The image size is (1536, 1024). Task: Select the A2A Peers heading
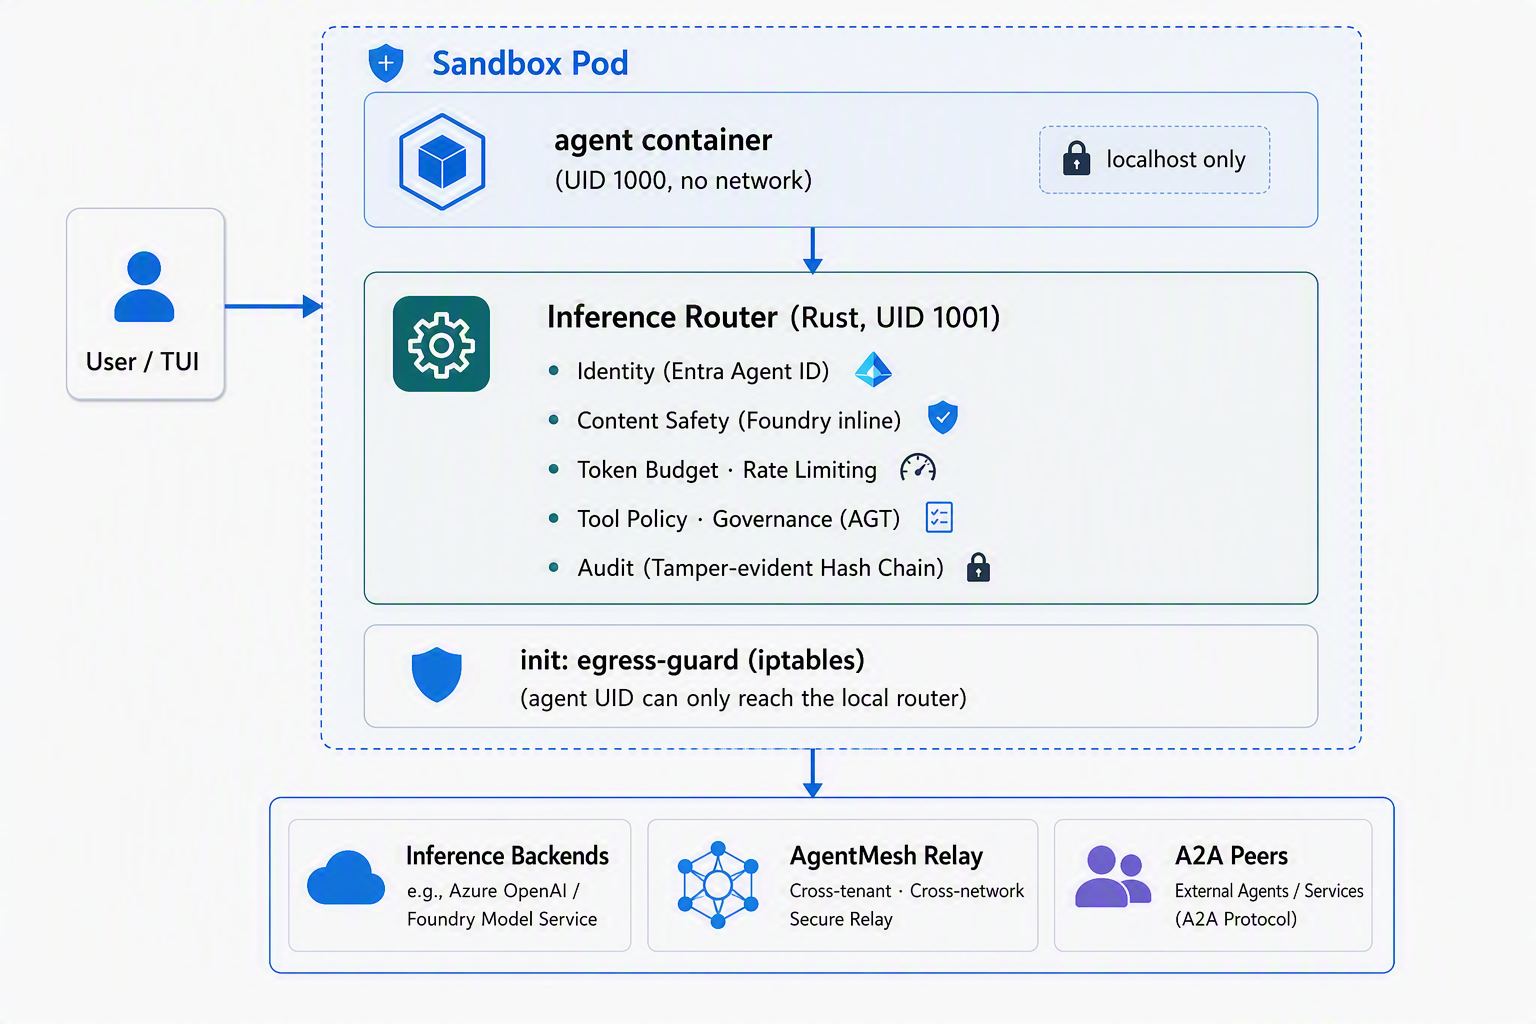[x=1231, y=856]
